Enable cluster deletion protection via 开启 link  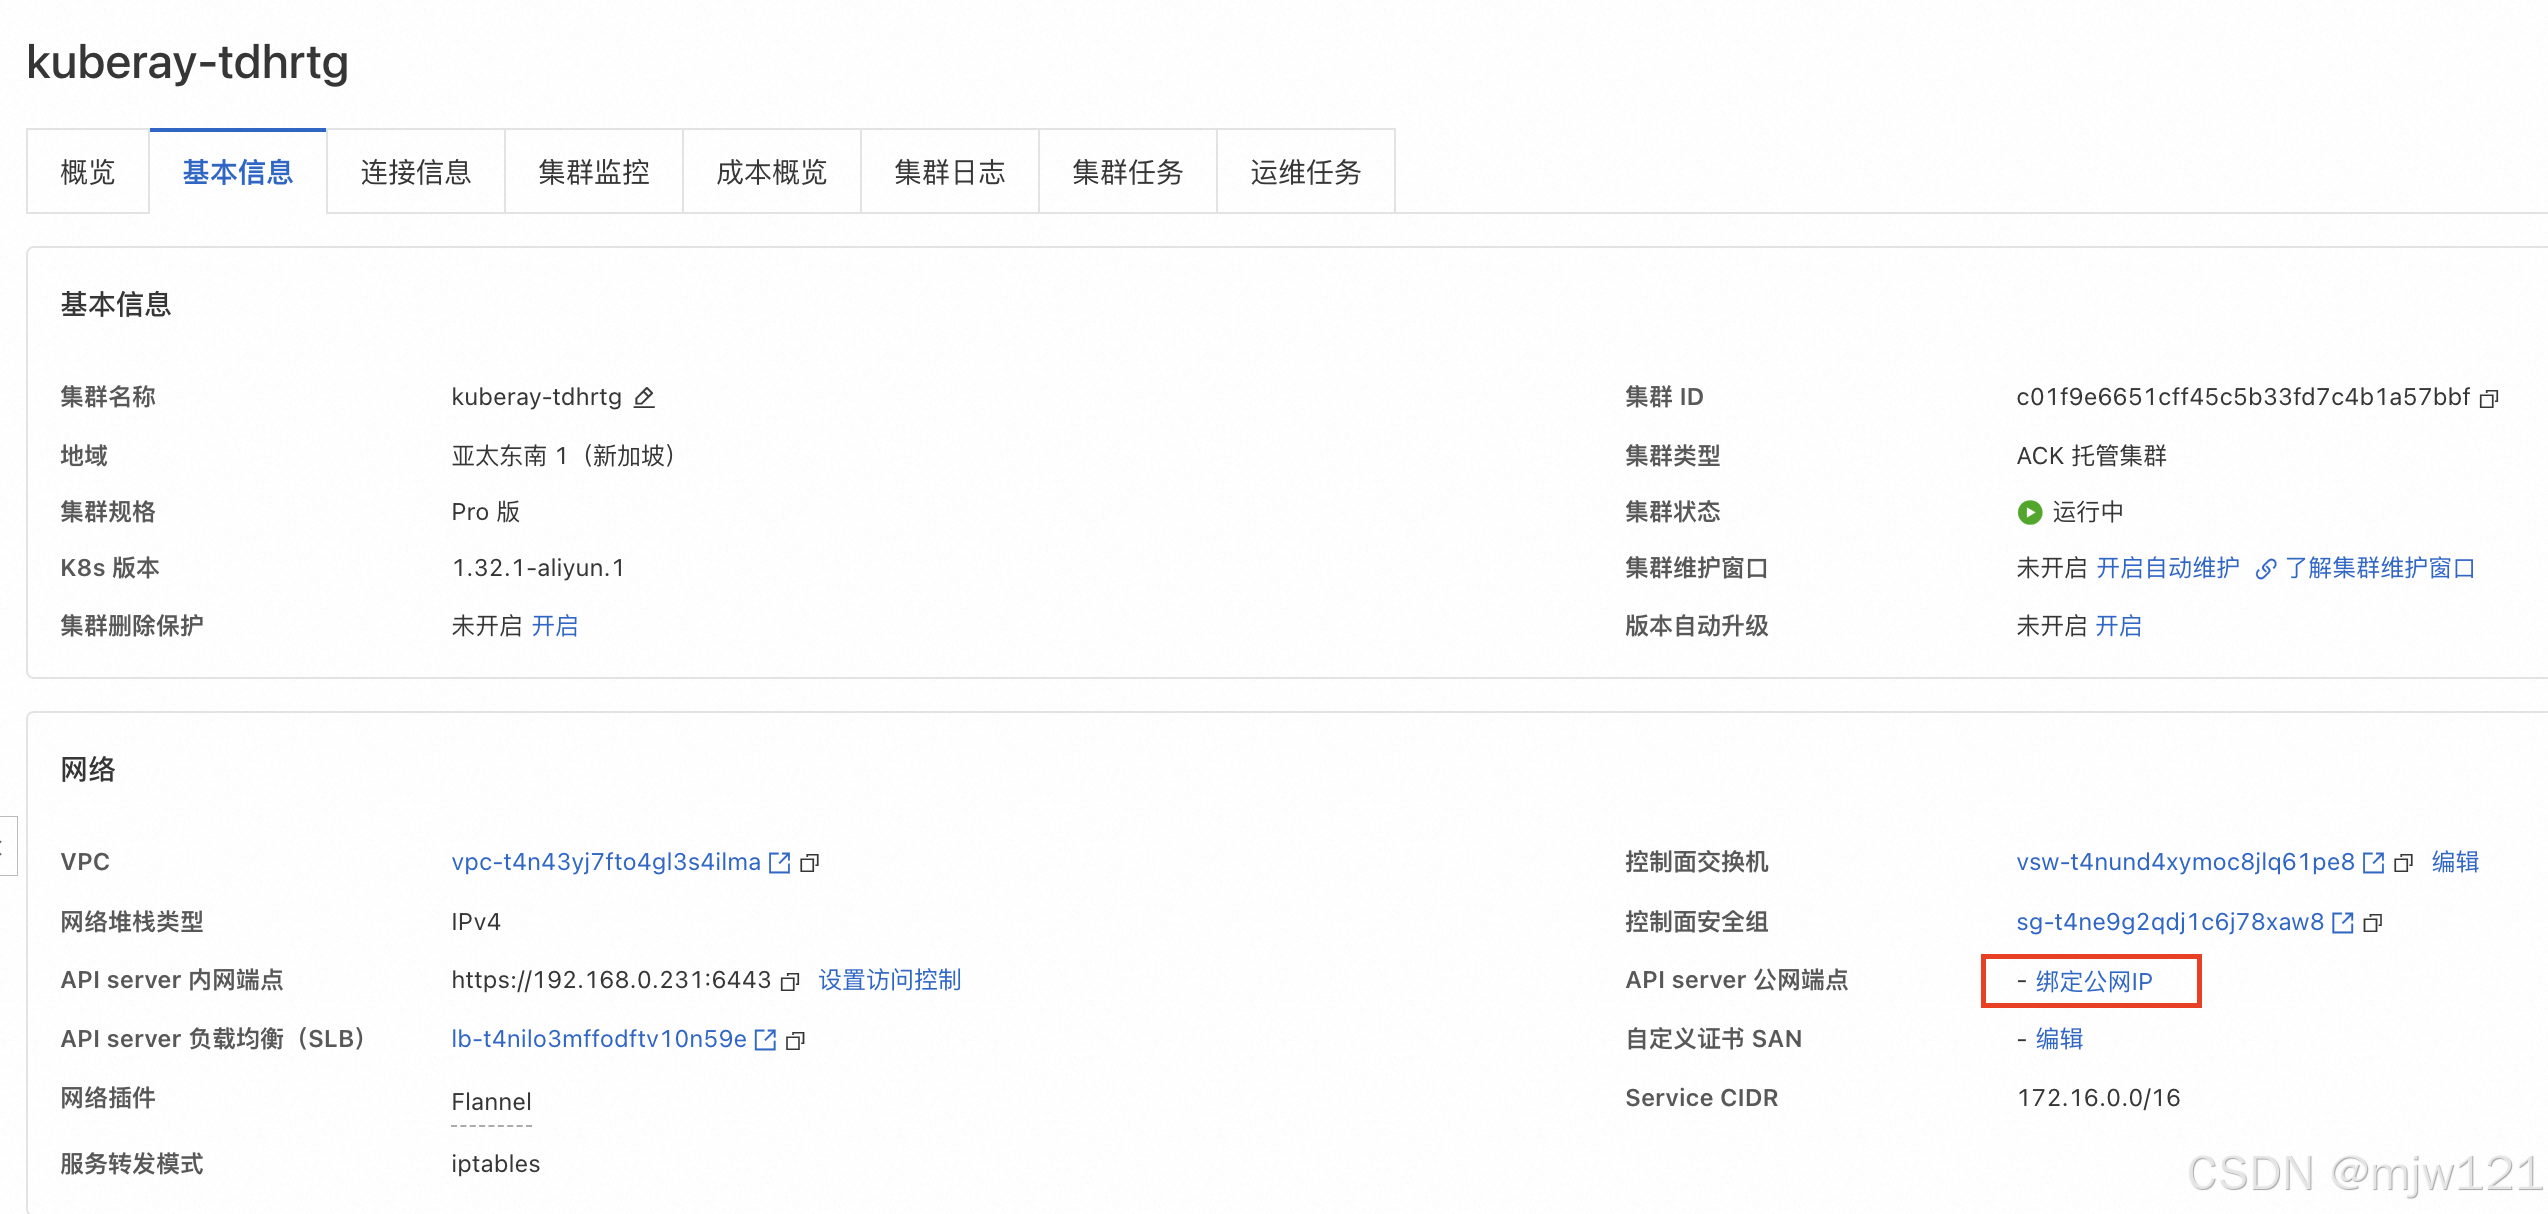click(555, 626)
